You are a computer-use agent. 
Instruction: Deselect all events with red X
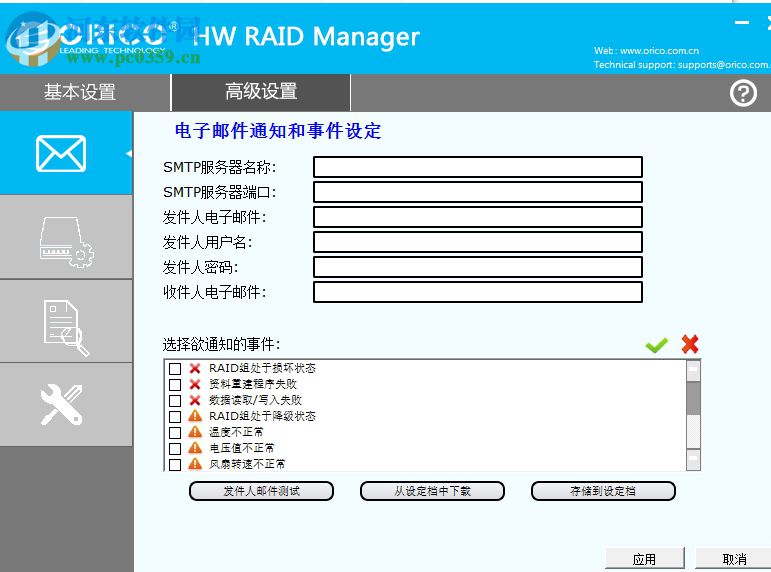pyautogui.click(x=690, y=344)
